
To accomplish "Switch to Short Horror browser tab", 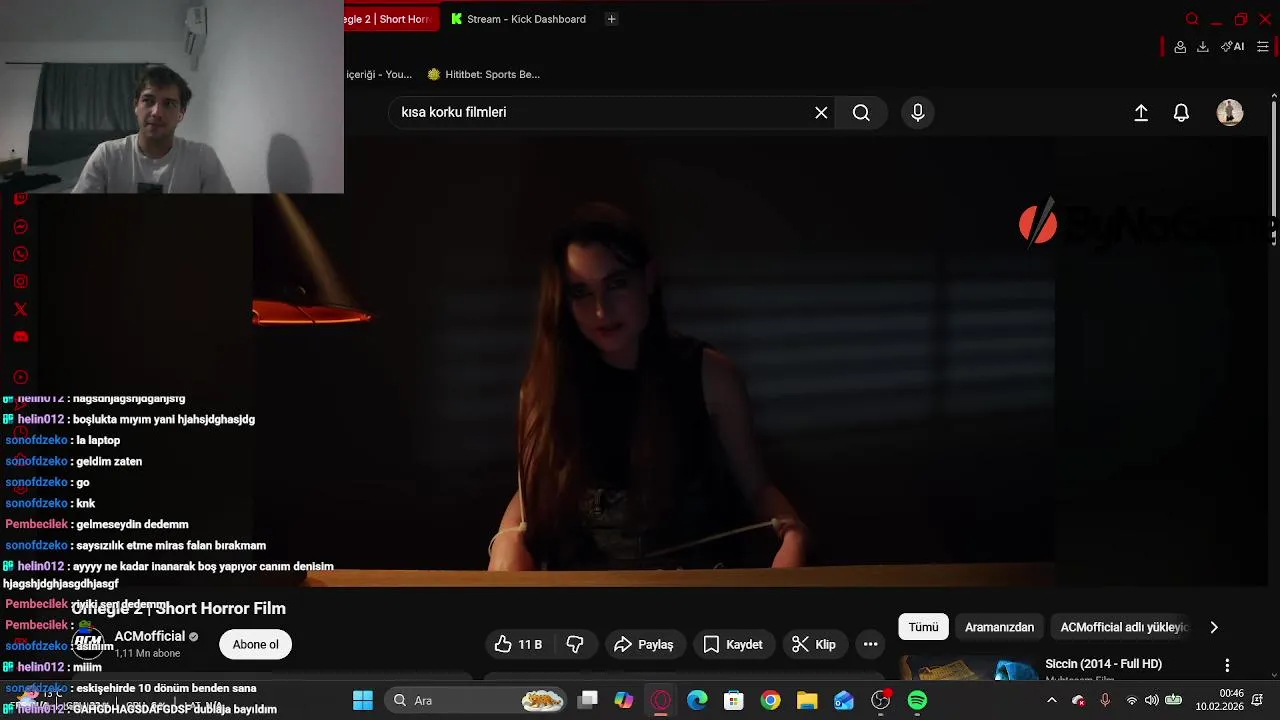I will (391, 19).
